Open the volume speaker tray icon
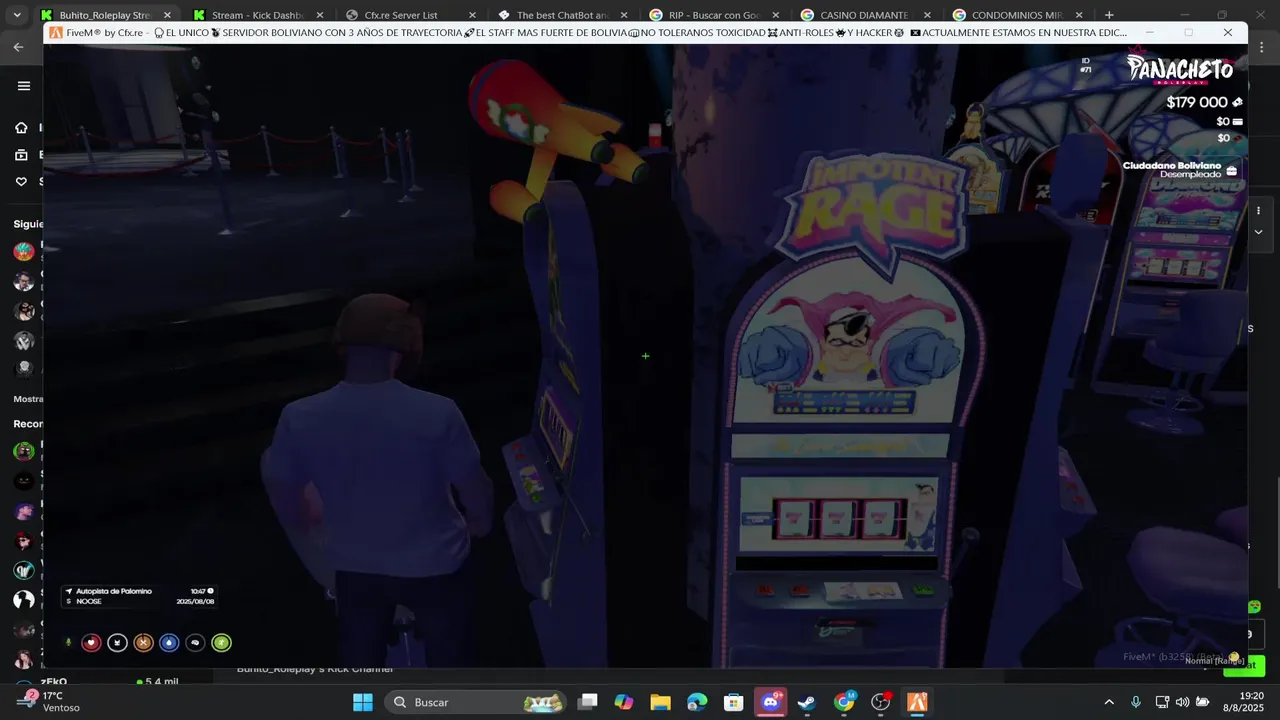Screen dimensions: 1280x720 click(x=1182, y=702)
